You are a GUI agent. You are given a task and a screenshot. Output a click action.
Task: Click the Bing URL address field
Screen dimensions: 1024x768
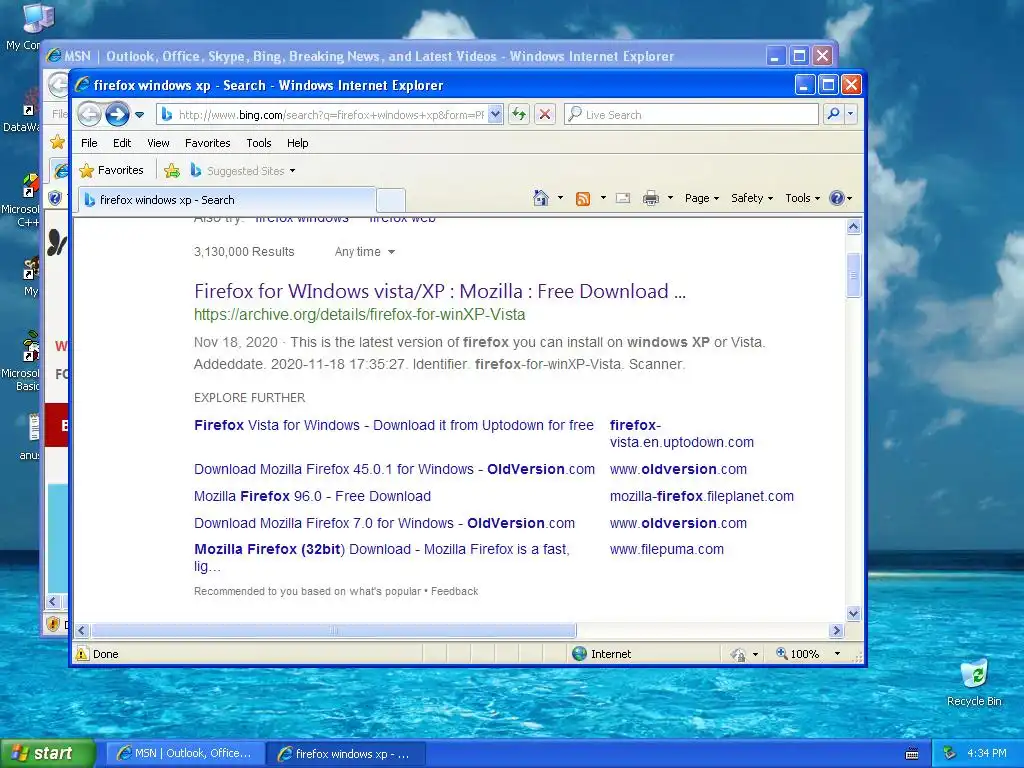click(x=323, y=114)
